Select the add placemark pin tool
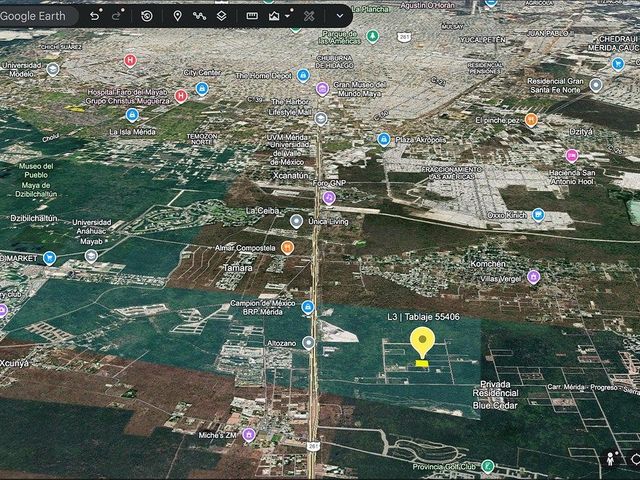Image resolution: width=640 pixels, height=480 pixels. pyautogui.click(x=178, y=16)
